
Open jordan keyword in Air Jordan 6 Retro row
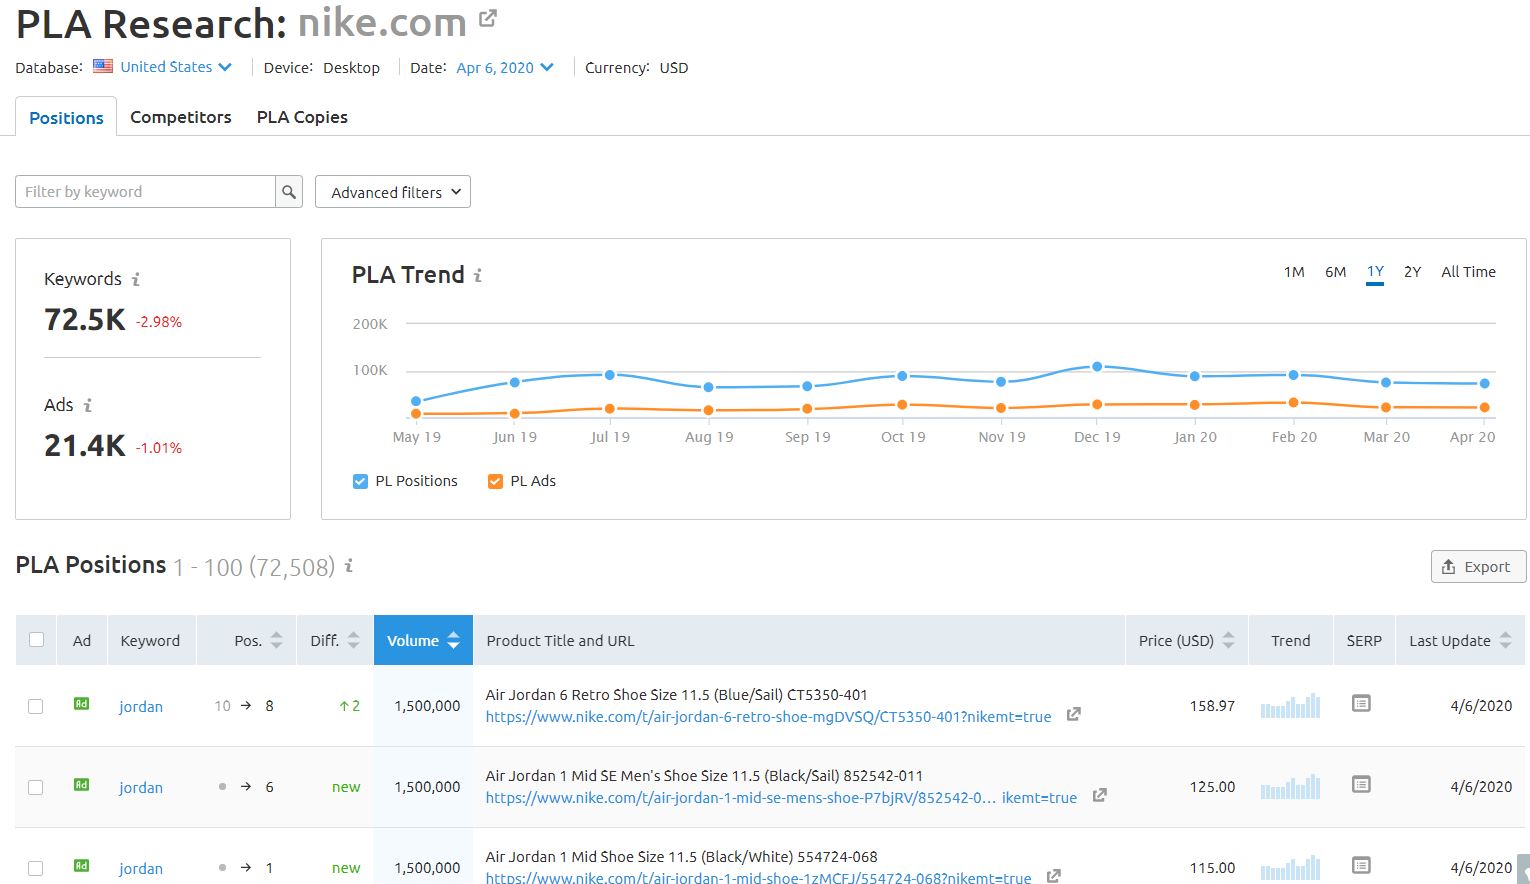[141, 706]
